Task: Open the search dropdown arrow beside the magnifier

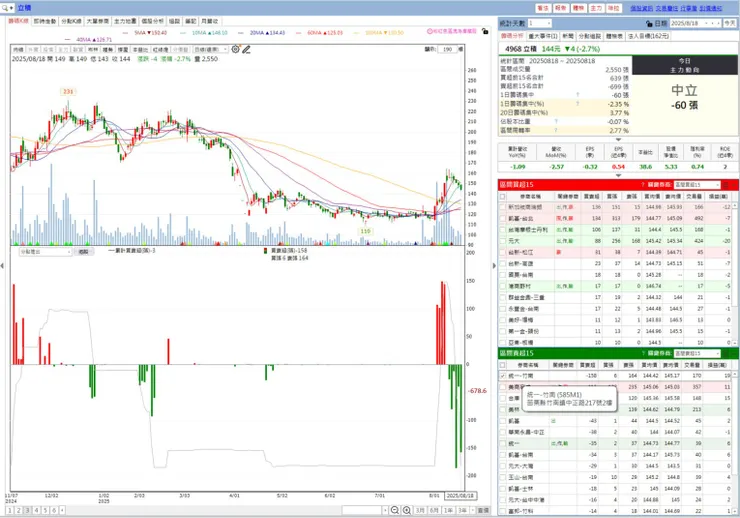Action: [x=11, y=8]
